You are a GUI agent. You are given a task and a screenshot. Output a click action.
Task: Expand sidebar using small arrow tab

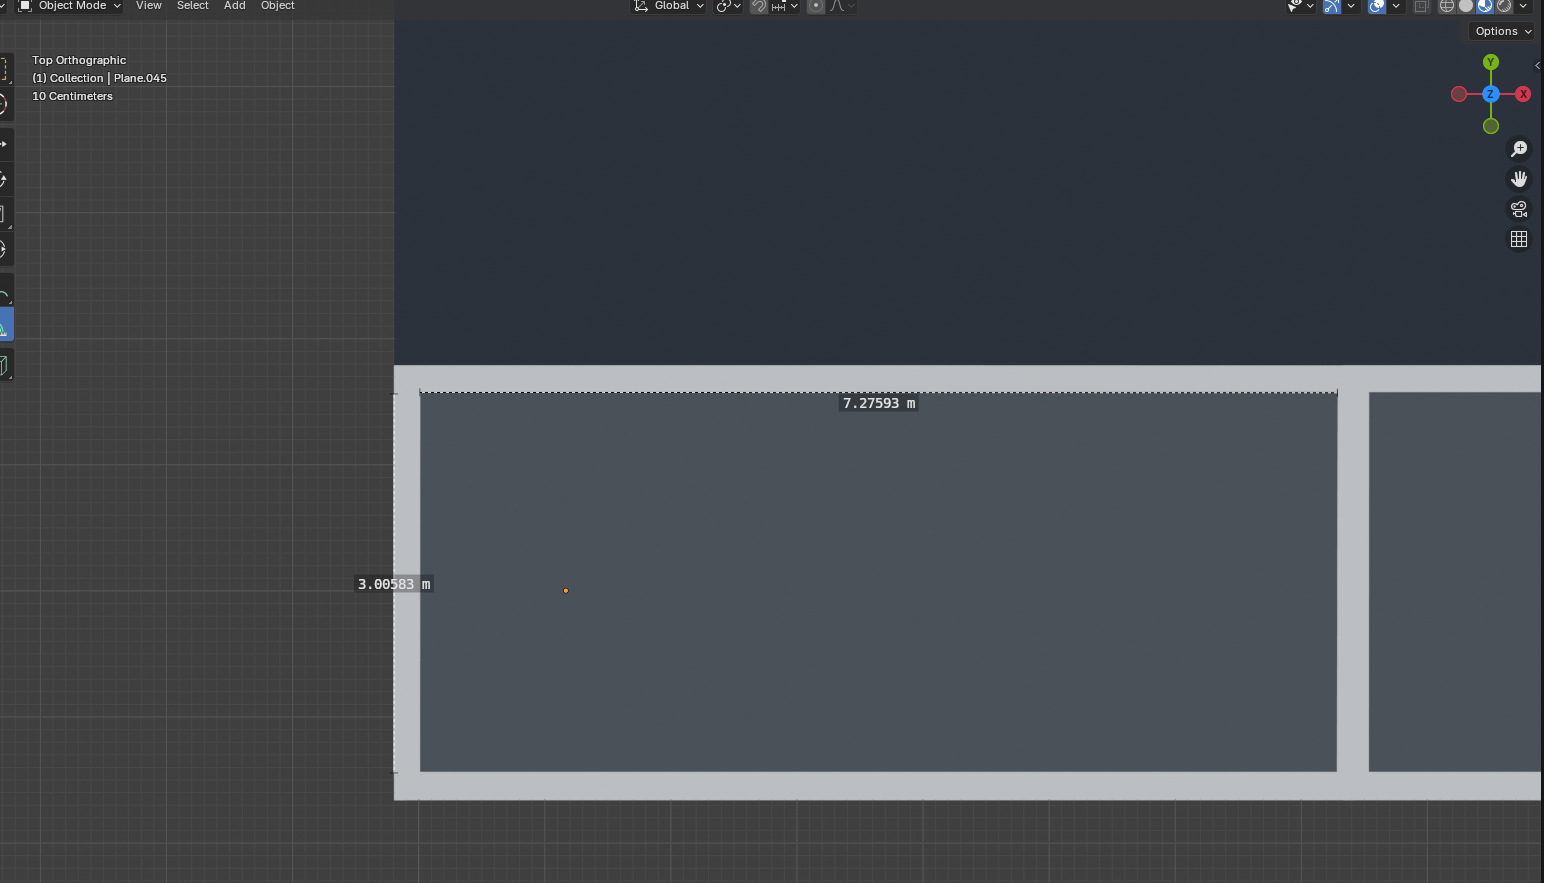coord(1537,66)
